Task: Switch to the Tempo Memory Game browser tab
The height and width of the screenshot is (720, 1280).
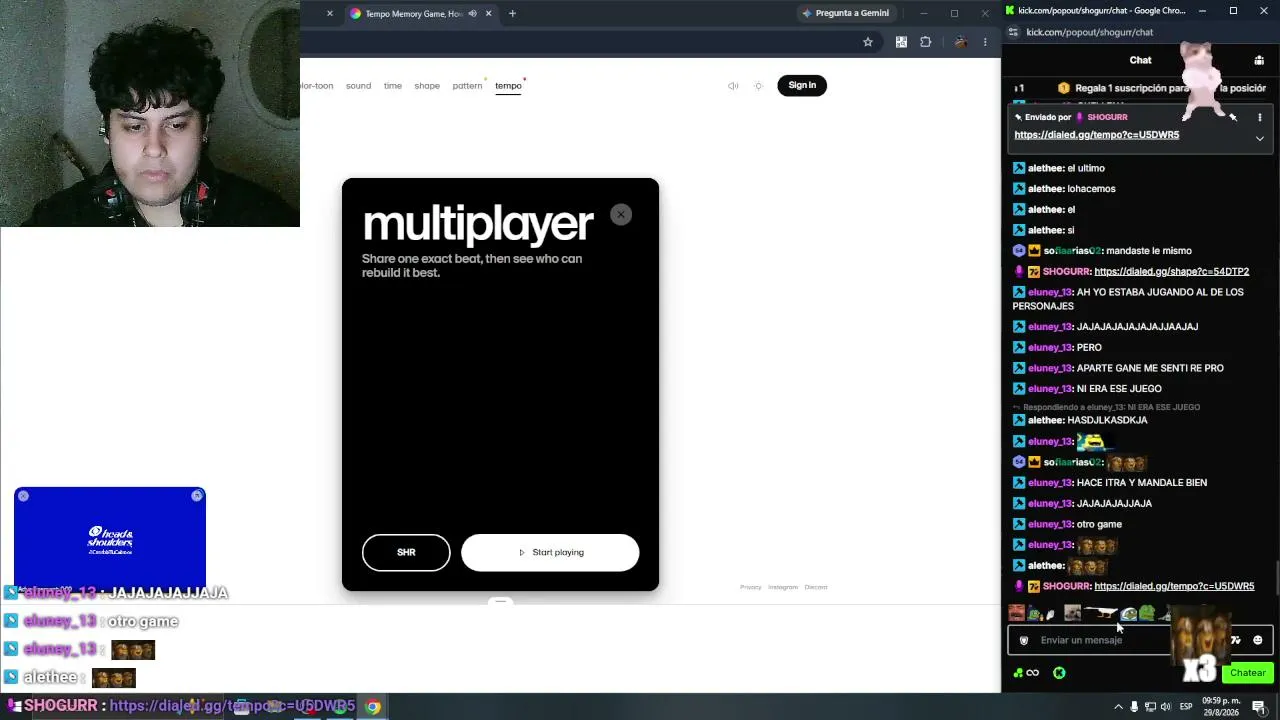Action: [x=420, y=14]
